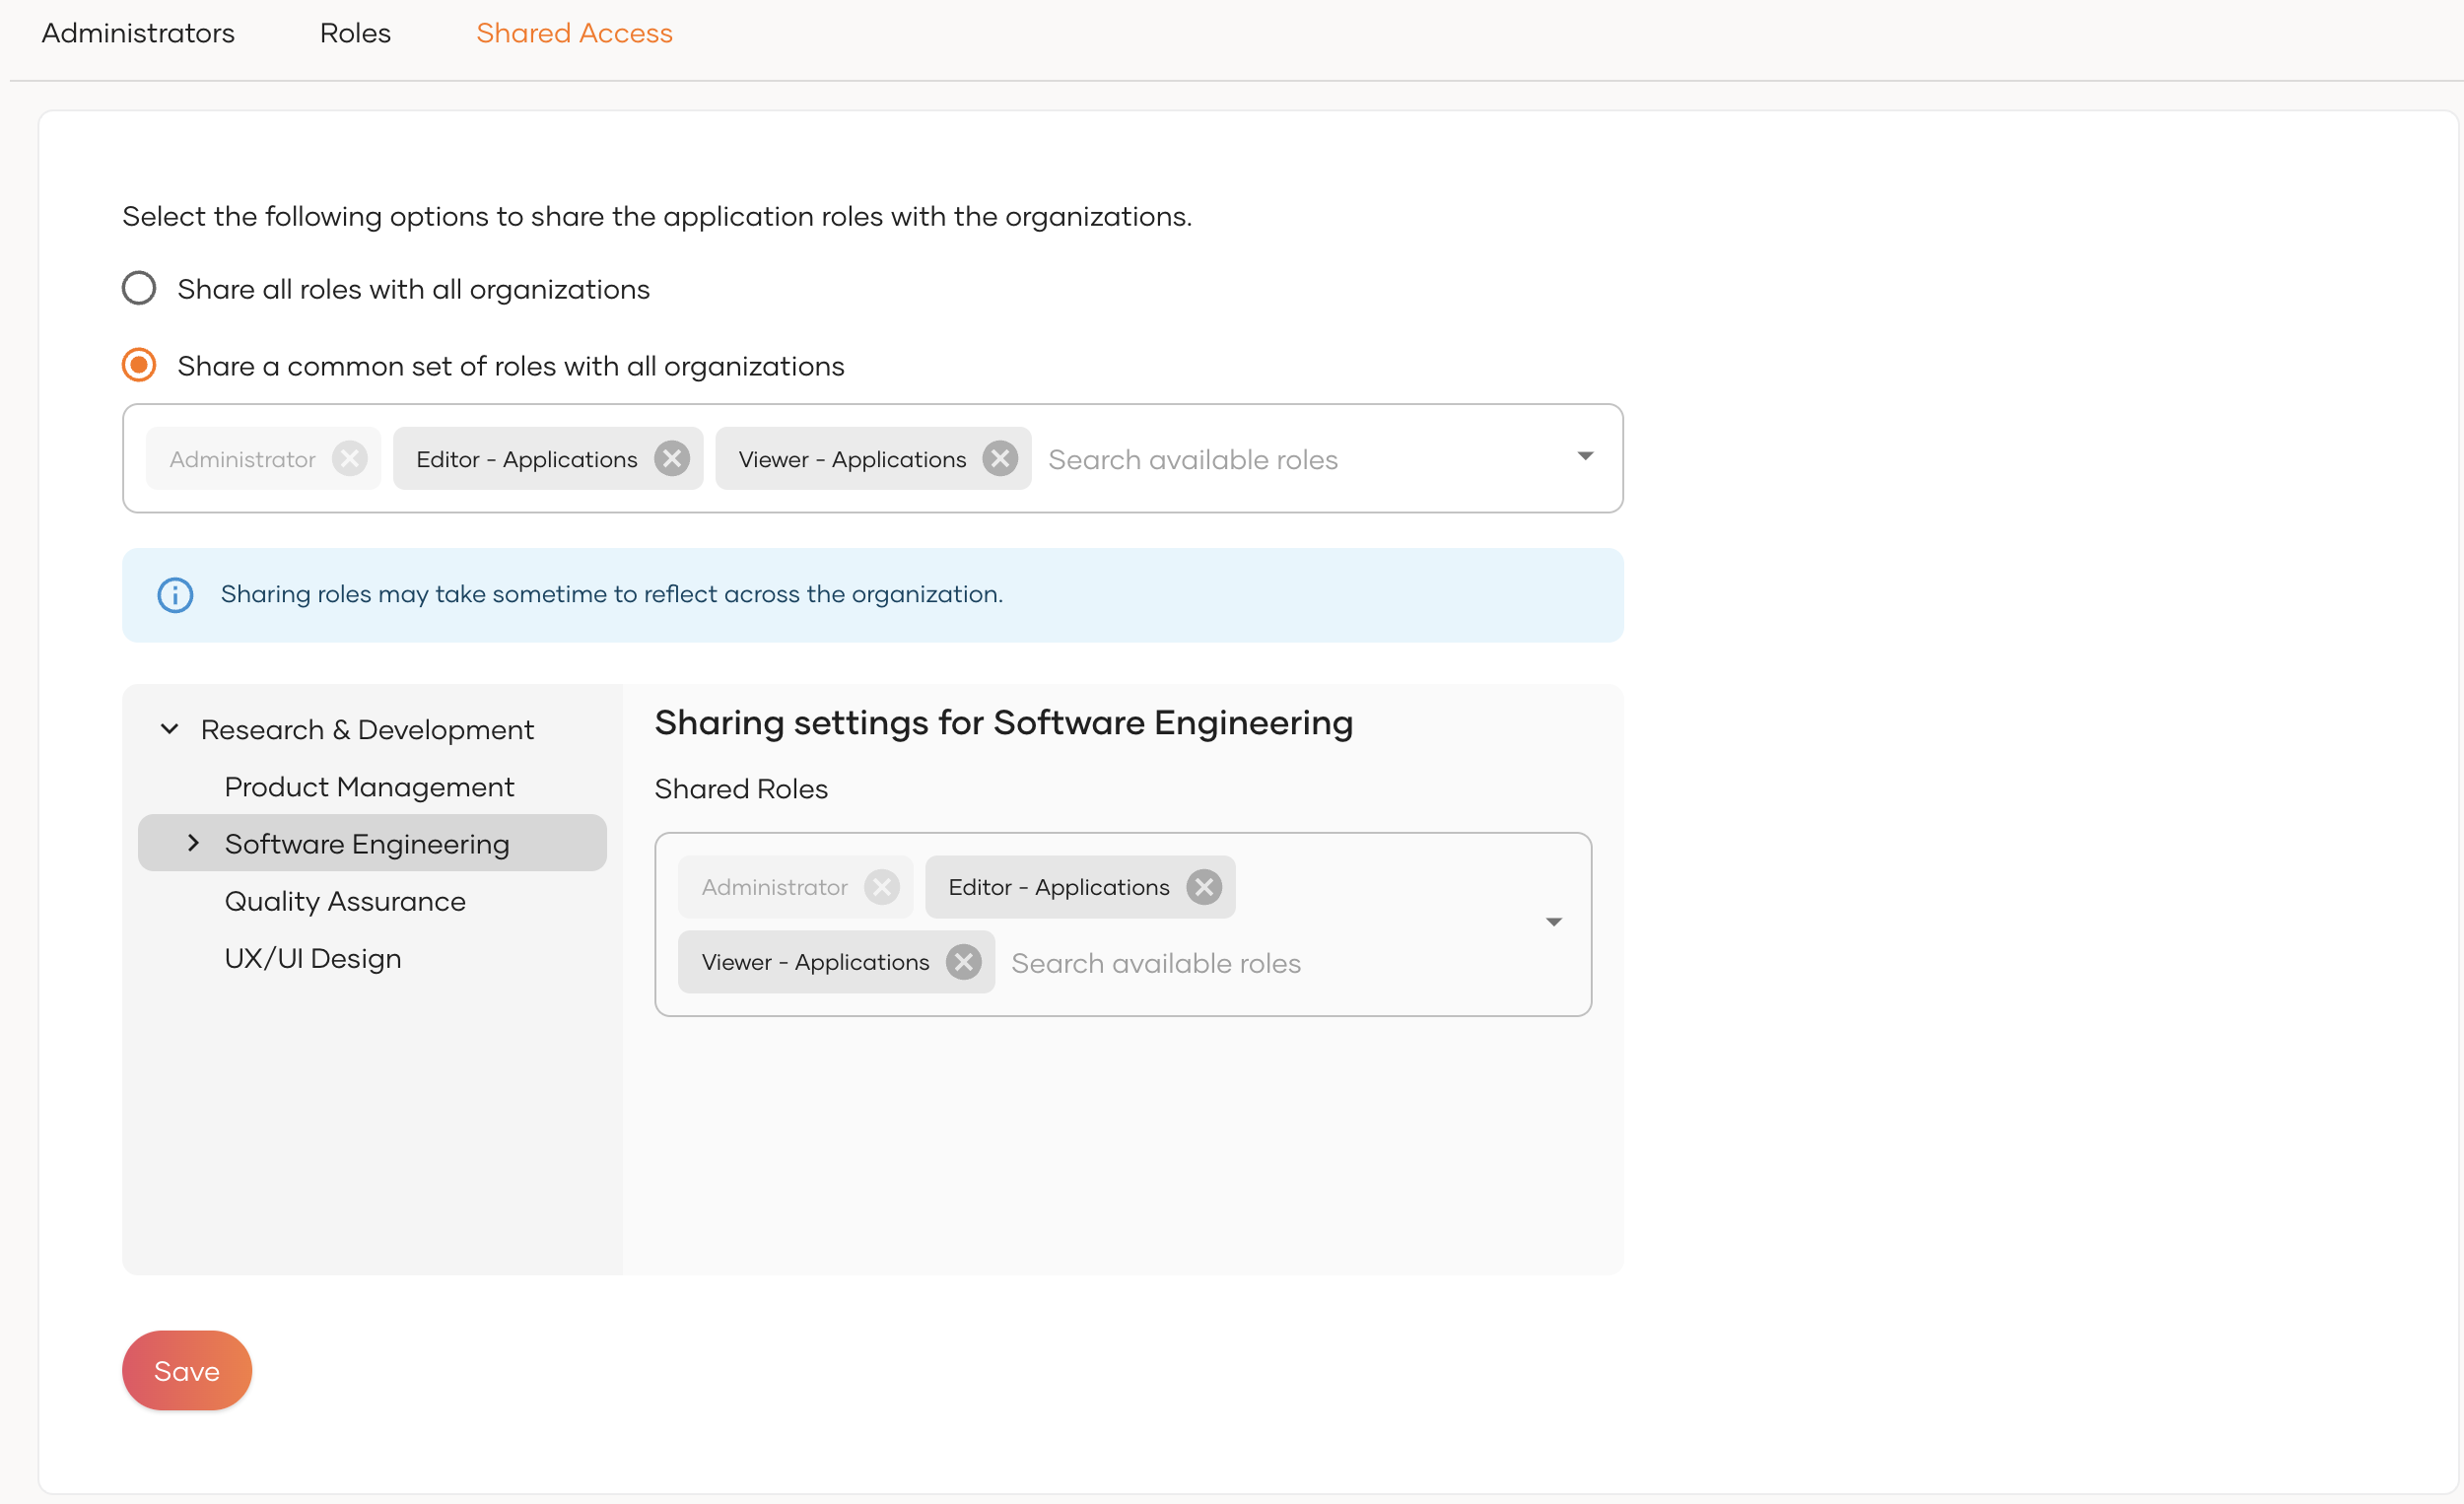Select Quality Assurance in organization tree

coord(345,901)
